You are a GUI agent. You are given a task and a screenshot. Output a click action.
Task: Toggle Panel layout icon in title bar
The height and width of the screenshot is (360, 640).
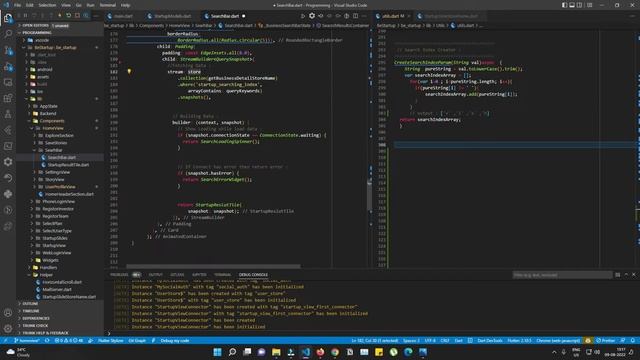point(572,5)
